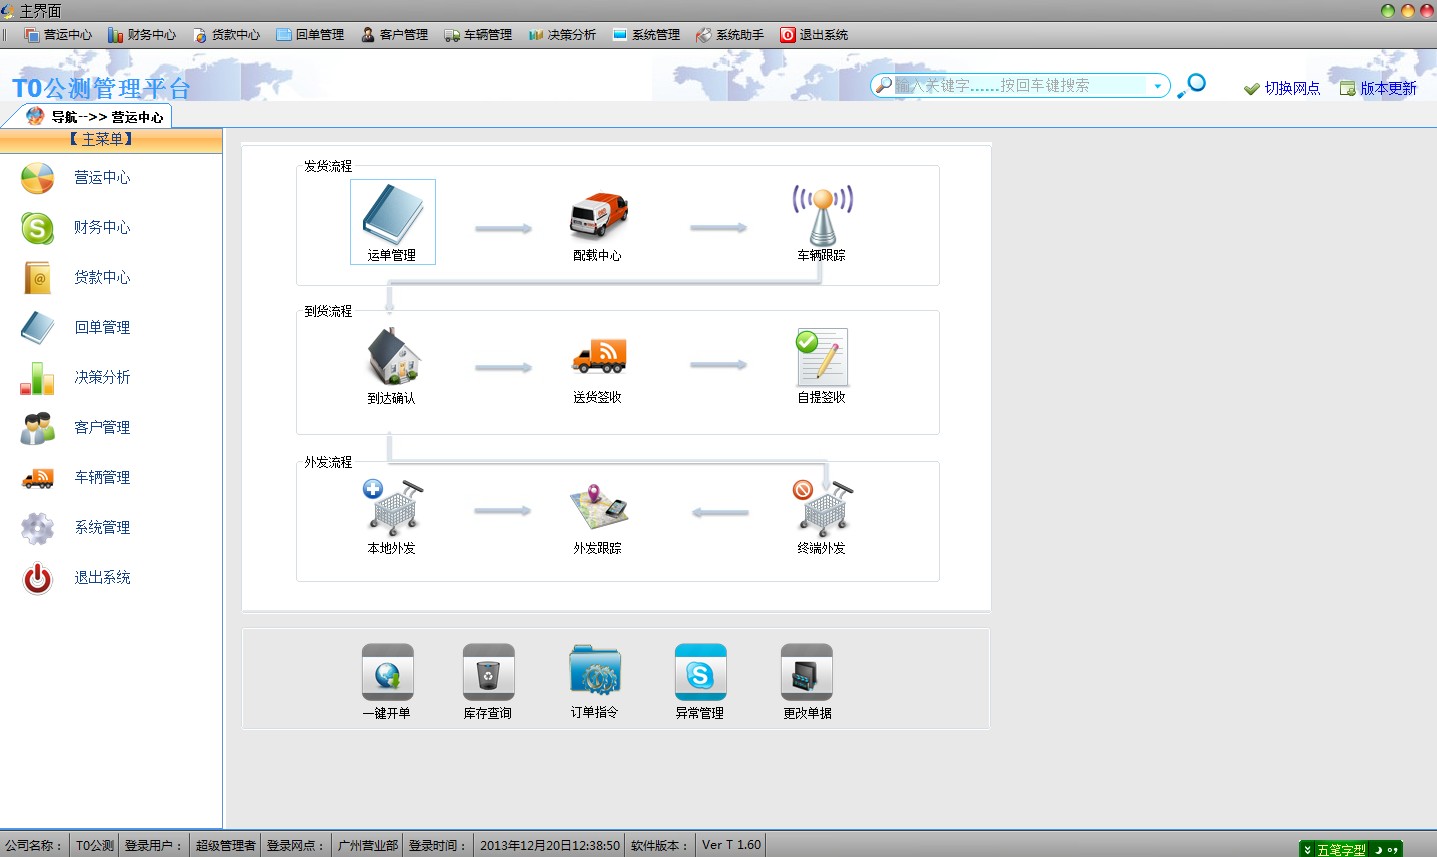The width and height of the screenshot is (1437, 857).
Task: Click the 订单指令 folder icon
Action: coord(595,673)
